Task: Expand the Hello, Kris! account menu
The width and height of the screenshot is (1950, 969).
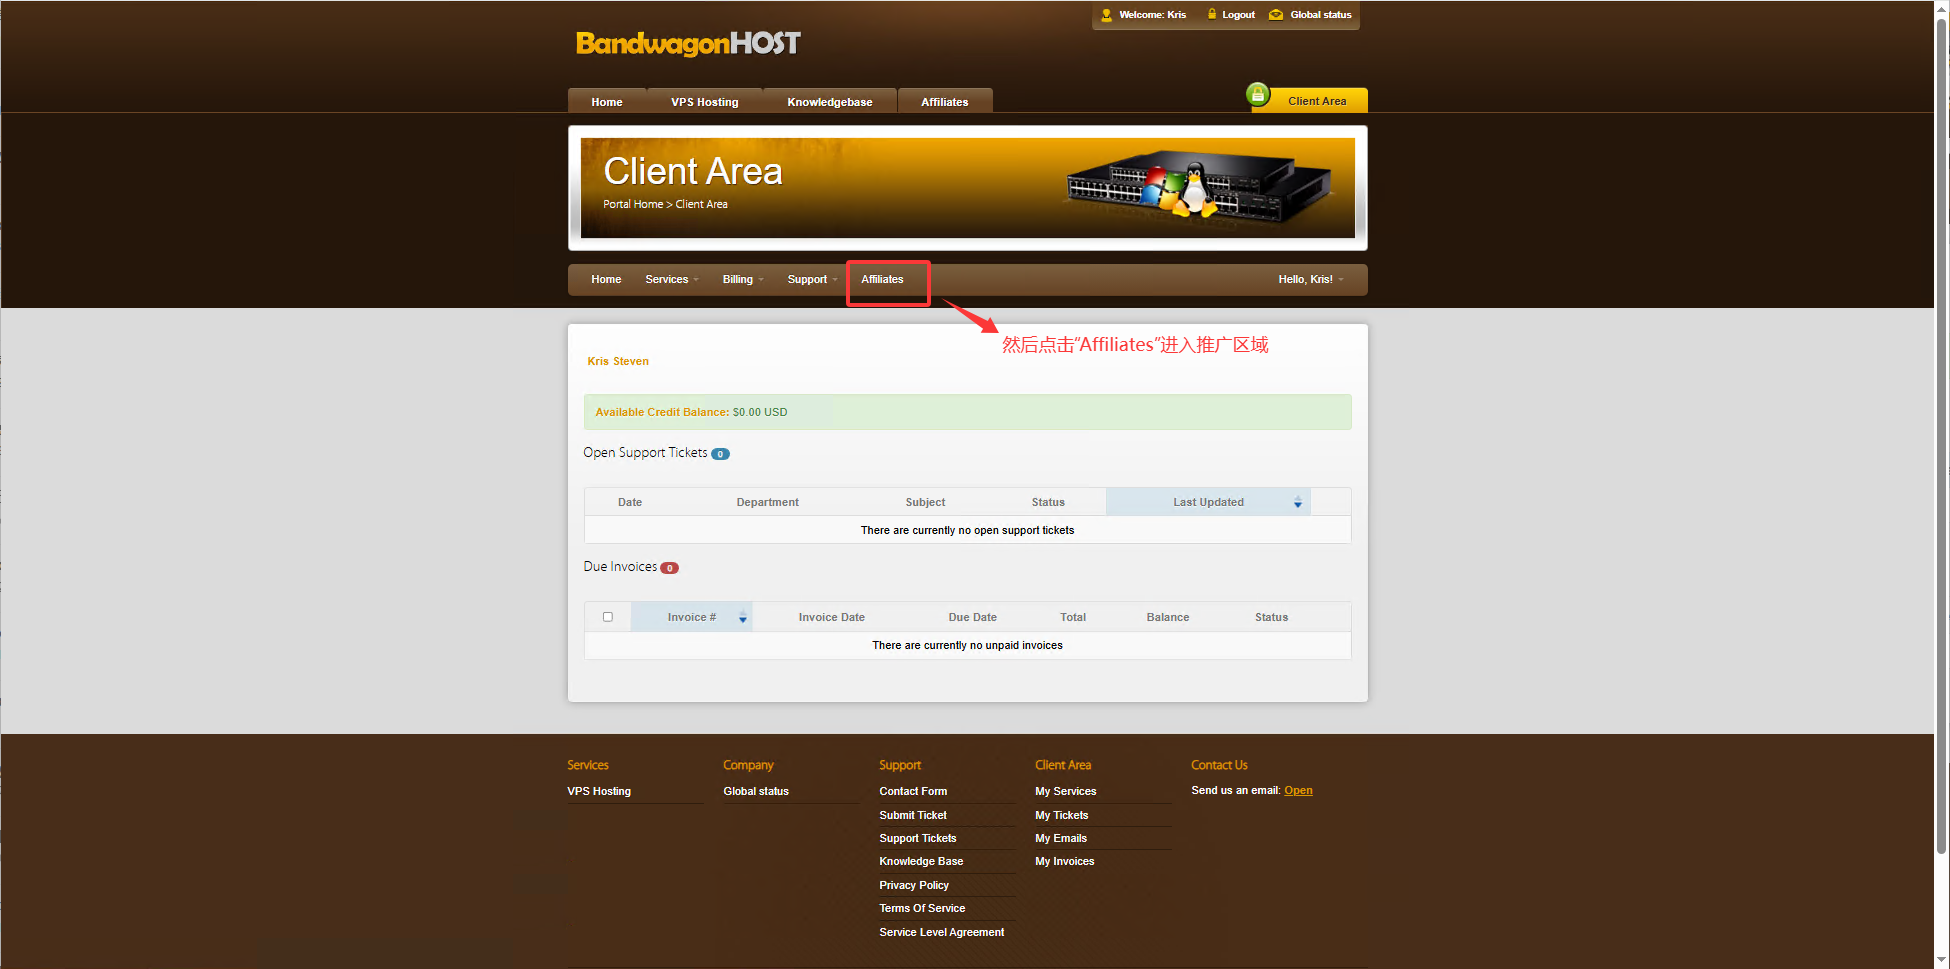Action: point(1310,280)
